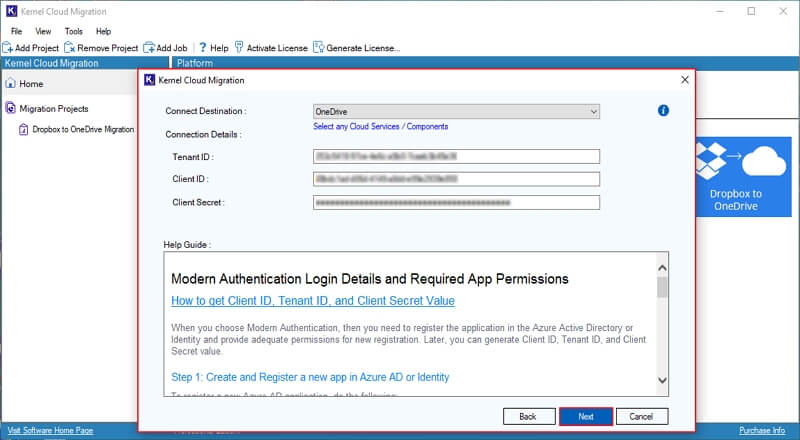Click the Kernel logo in dialog title bar
This screenshot has width=800, height=440.
click(149, 80)
